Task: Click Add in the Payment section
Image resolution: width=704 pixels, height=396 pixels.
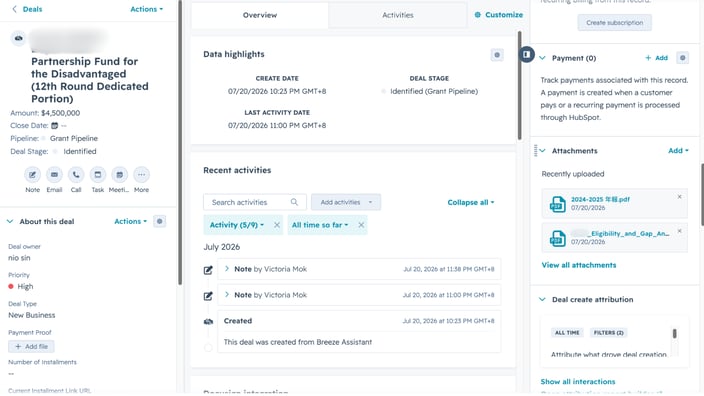Action: [x=656, y=58]
